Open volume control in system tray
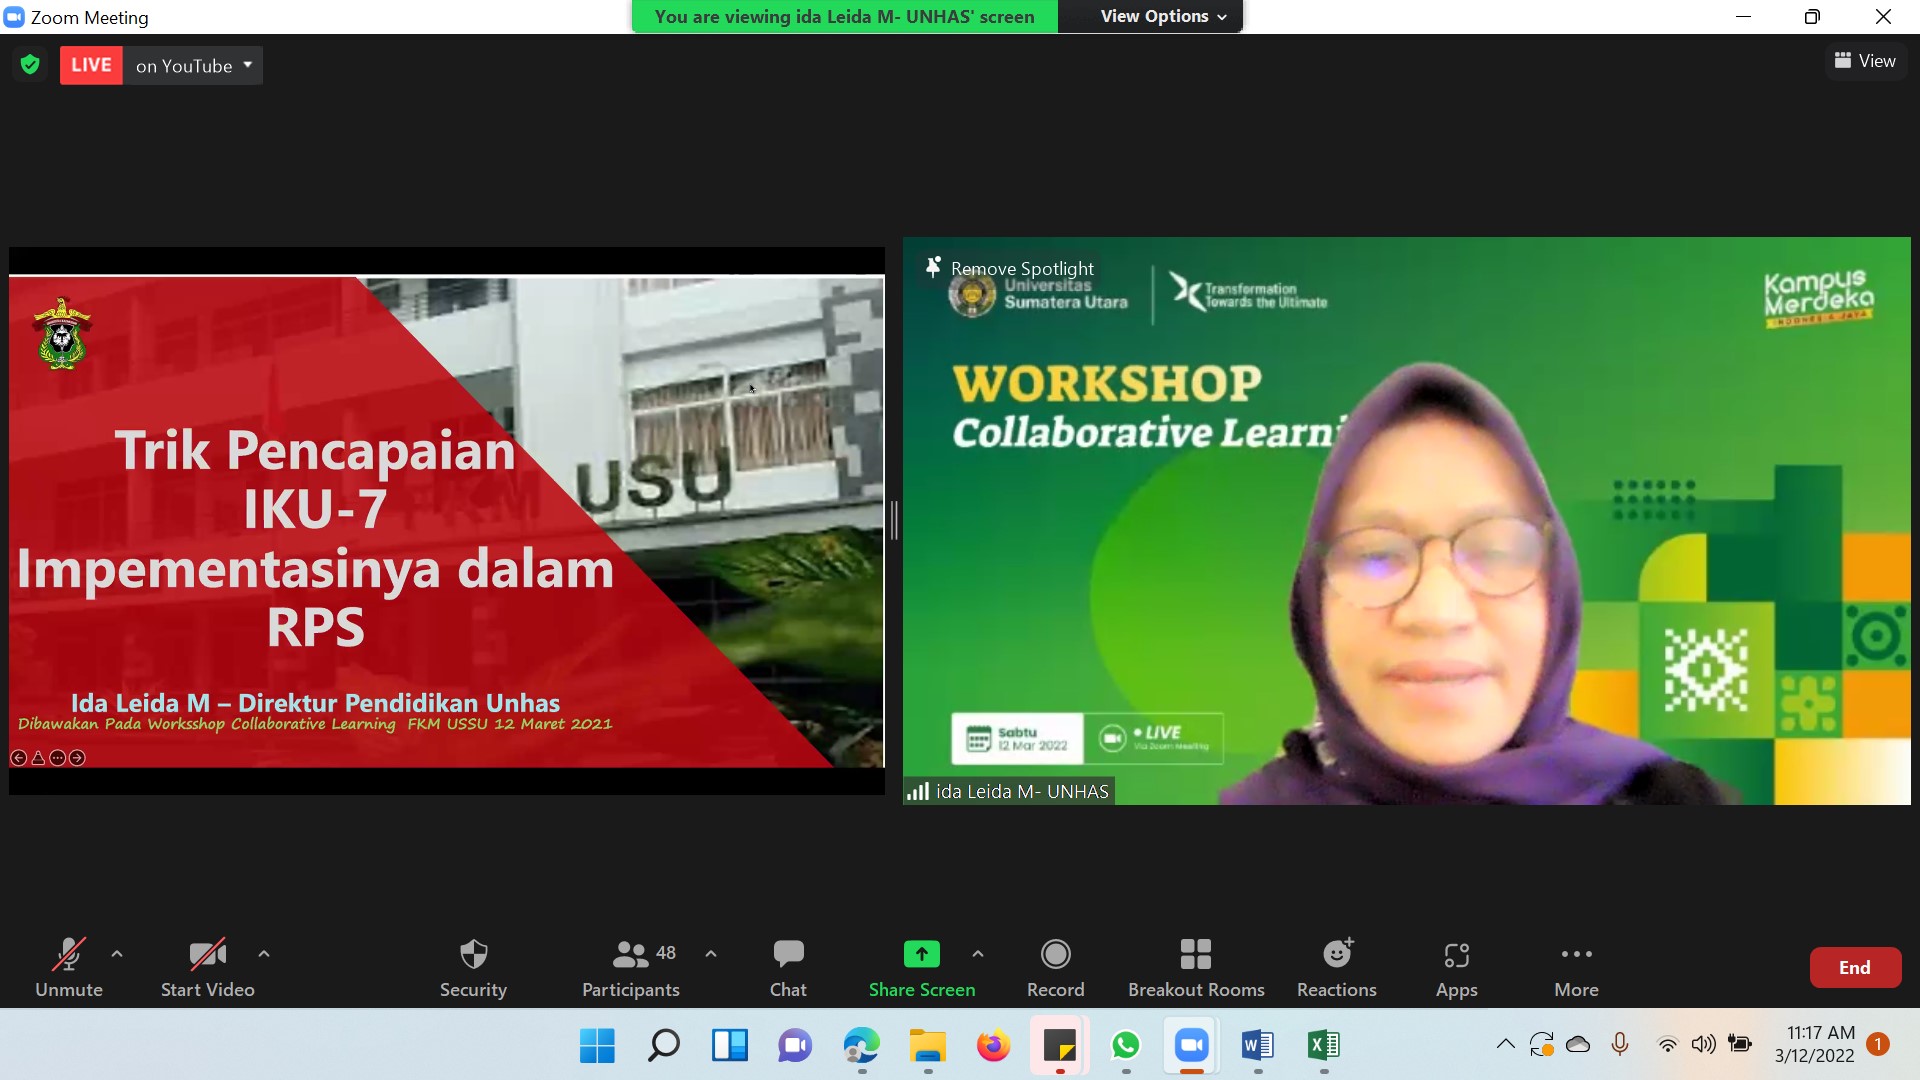 pos(1703,1045)
